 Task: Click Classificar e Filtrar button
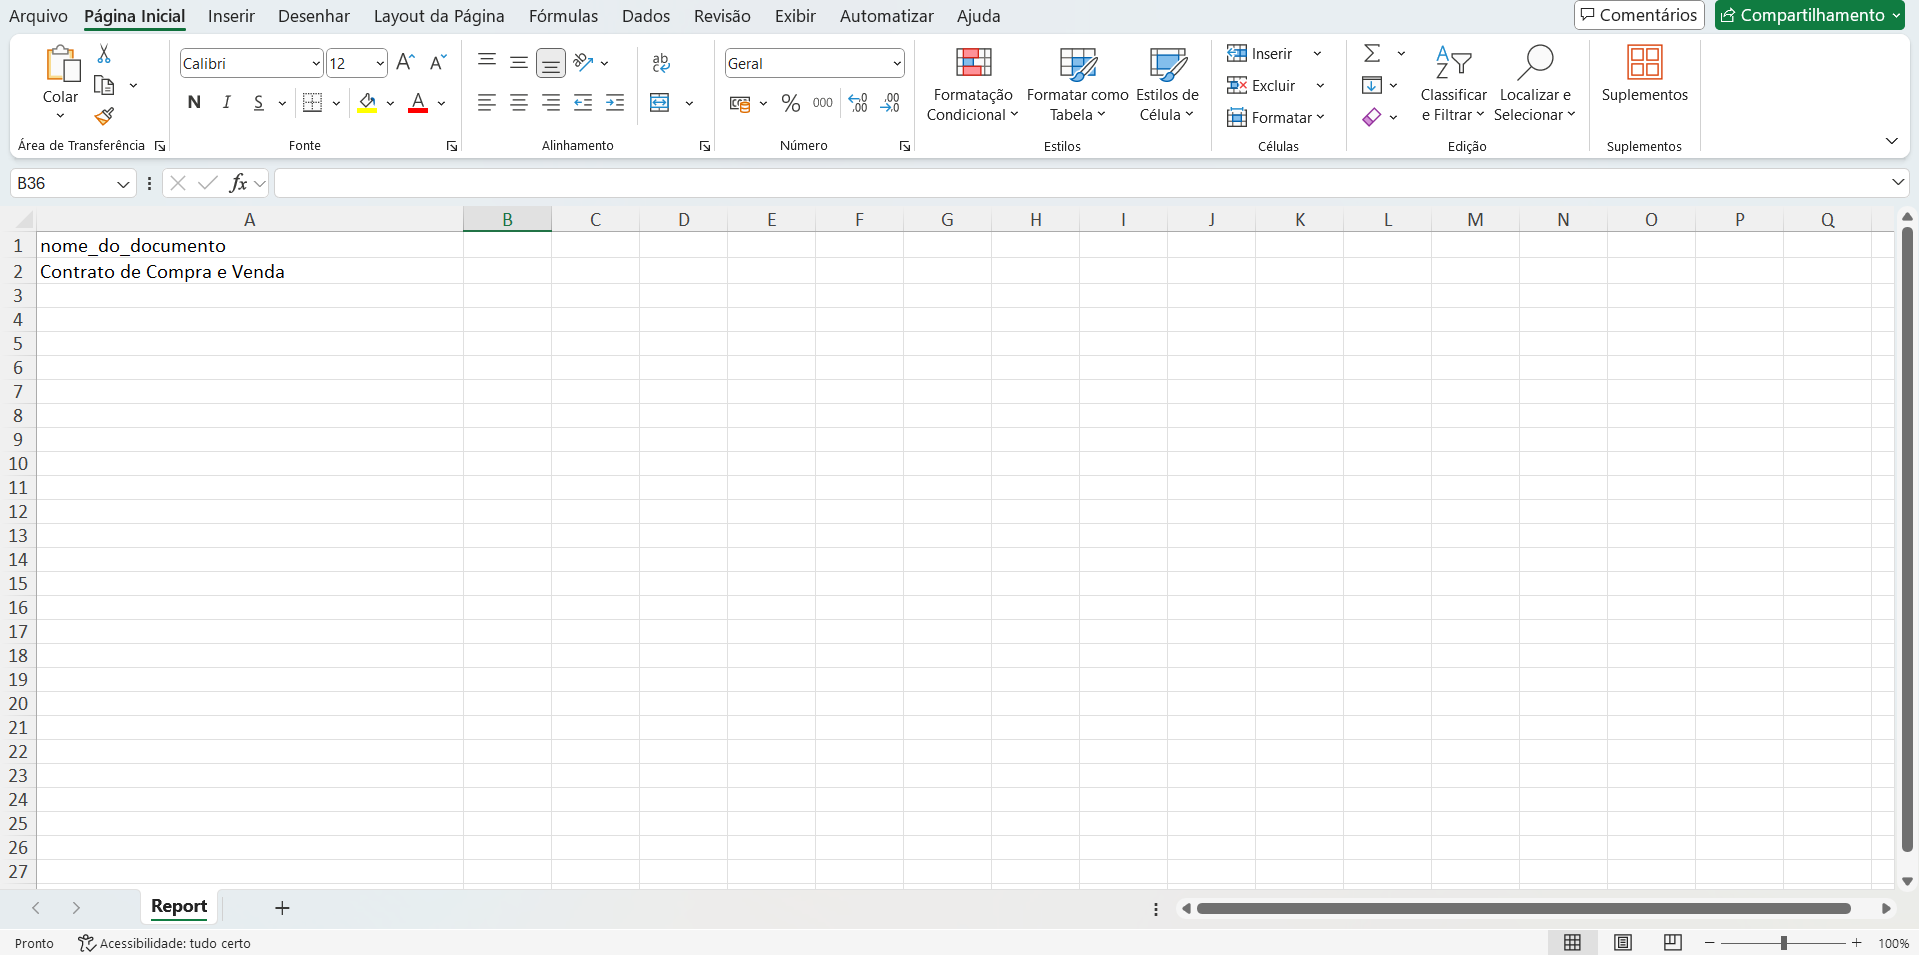point(1453,84)
